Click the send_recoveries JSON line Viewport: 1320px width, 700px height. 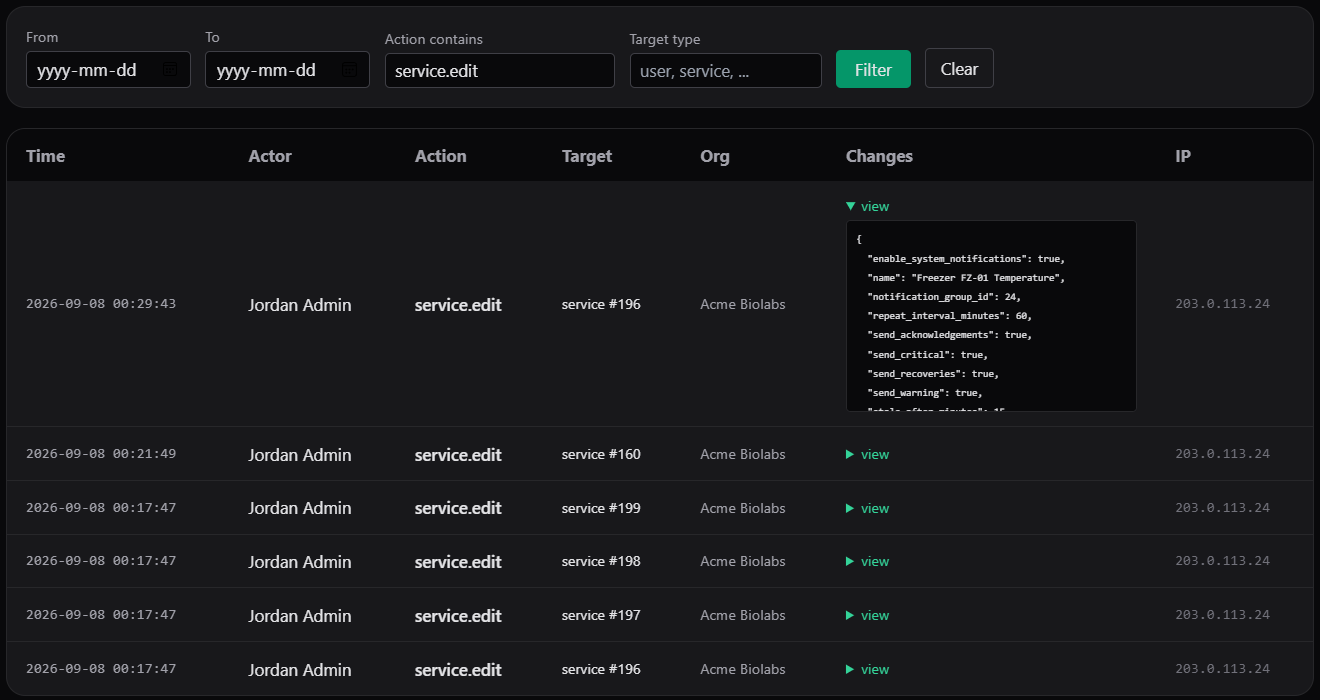pyautogui.click(x=933, y=373)
